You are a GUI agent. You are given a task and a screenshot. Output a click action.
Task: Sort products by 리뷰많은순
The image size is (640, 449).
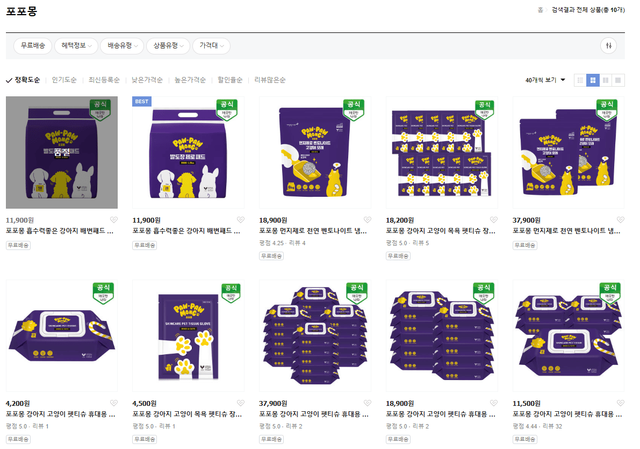pyautogui.click(x=270, y=80)
